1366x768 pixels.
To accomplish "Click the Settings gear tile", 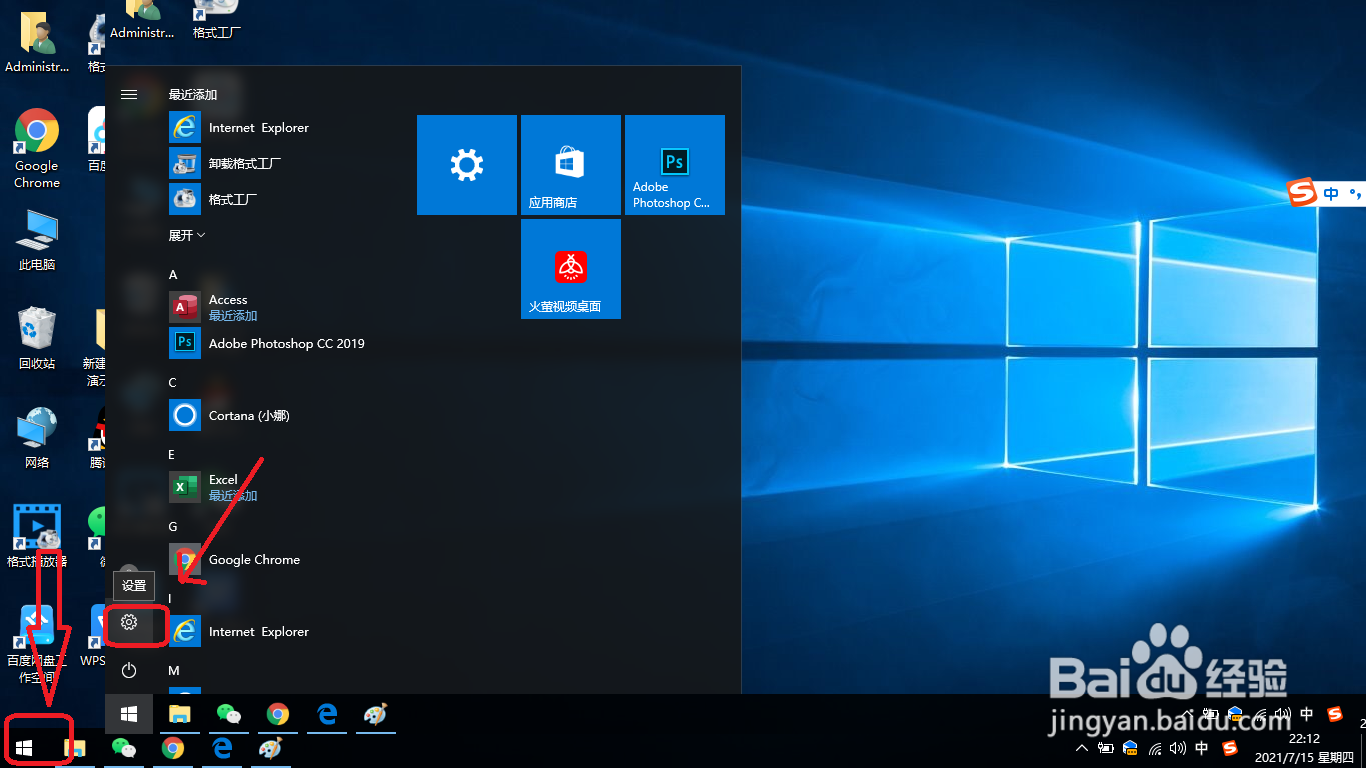I will 467,165.
